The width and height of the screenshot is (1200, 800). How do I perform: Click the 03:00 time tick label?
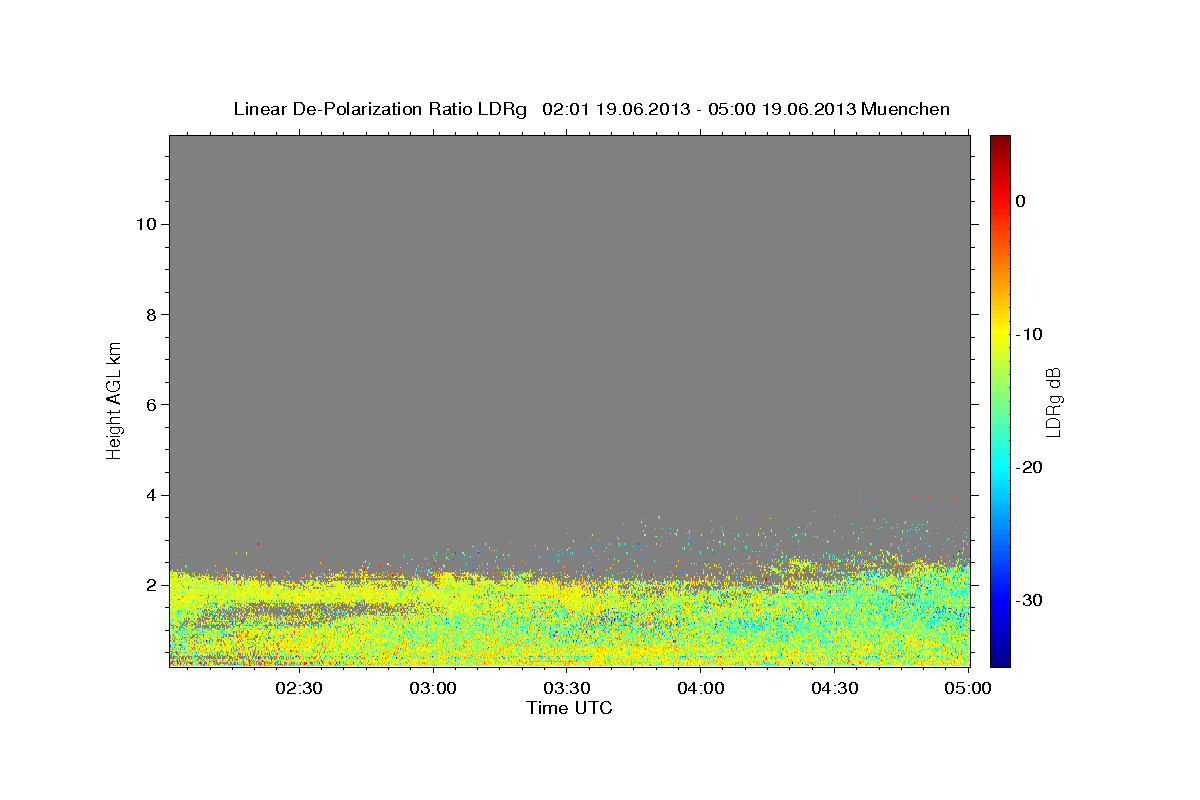coord(433,688)
